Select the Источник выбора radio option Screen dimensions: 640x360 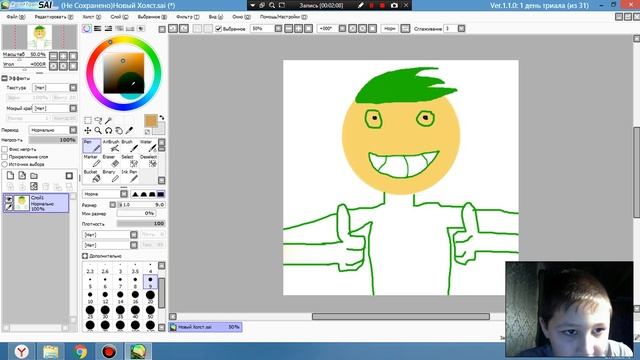pos(4,164)
